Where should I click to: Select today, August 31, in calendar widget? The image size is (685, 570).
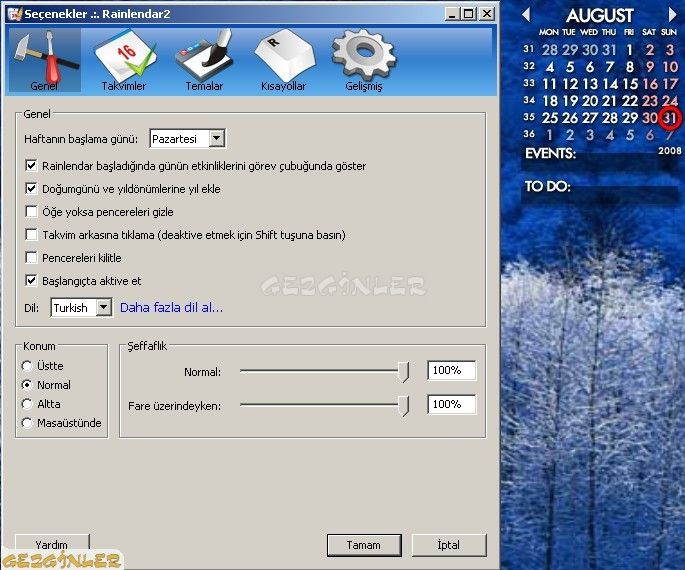[669, 117]
